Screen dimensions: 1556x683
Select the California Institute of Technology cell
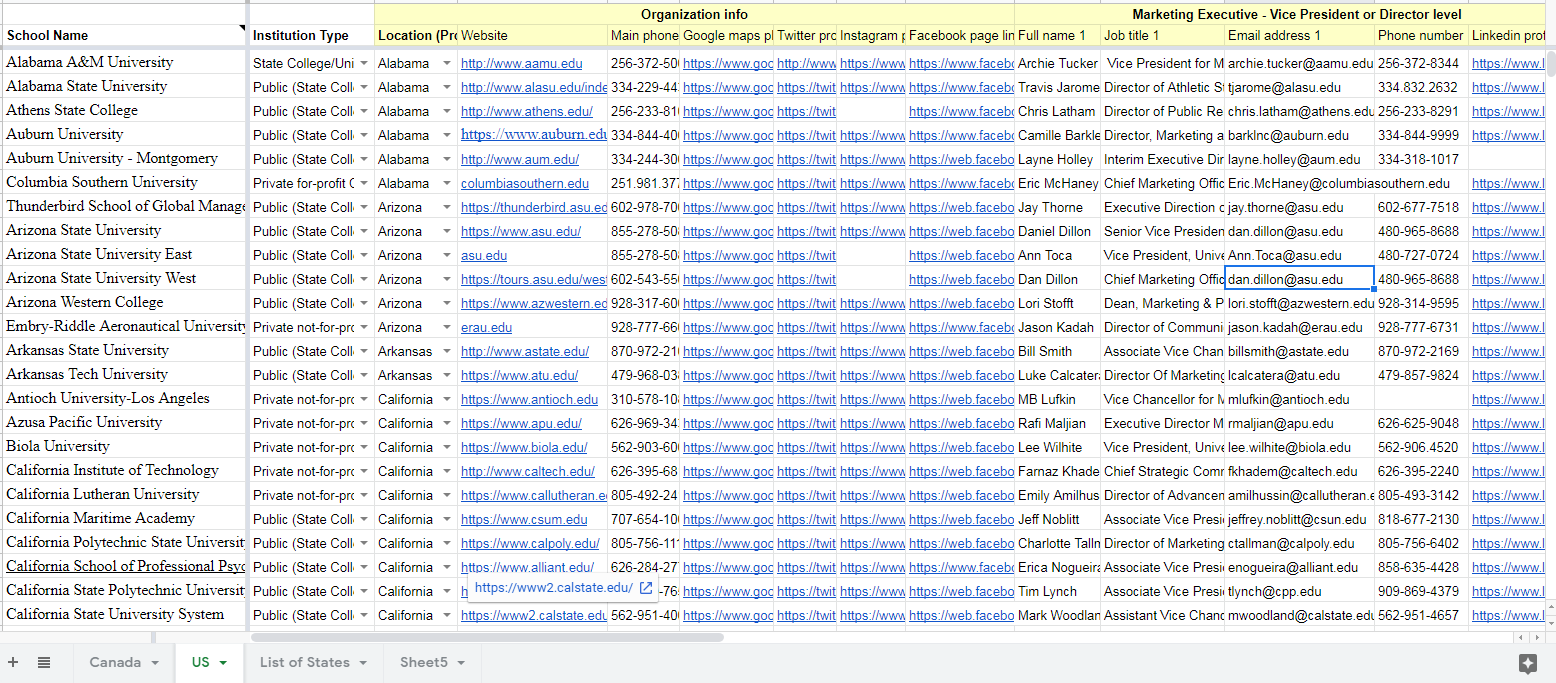124,470
